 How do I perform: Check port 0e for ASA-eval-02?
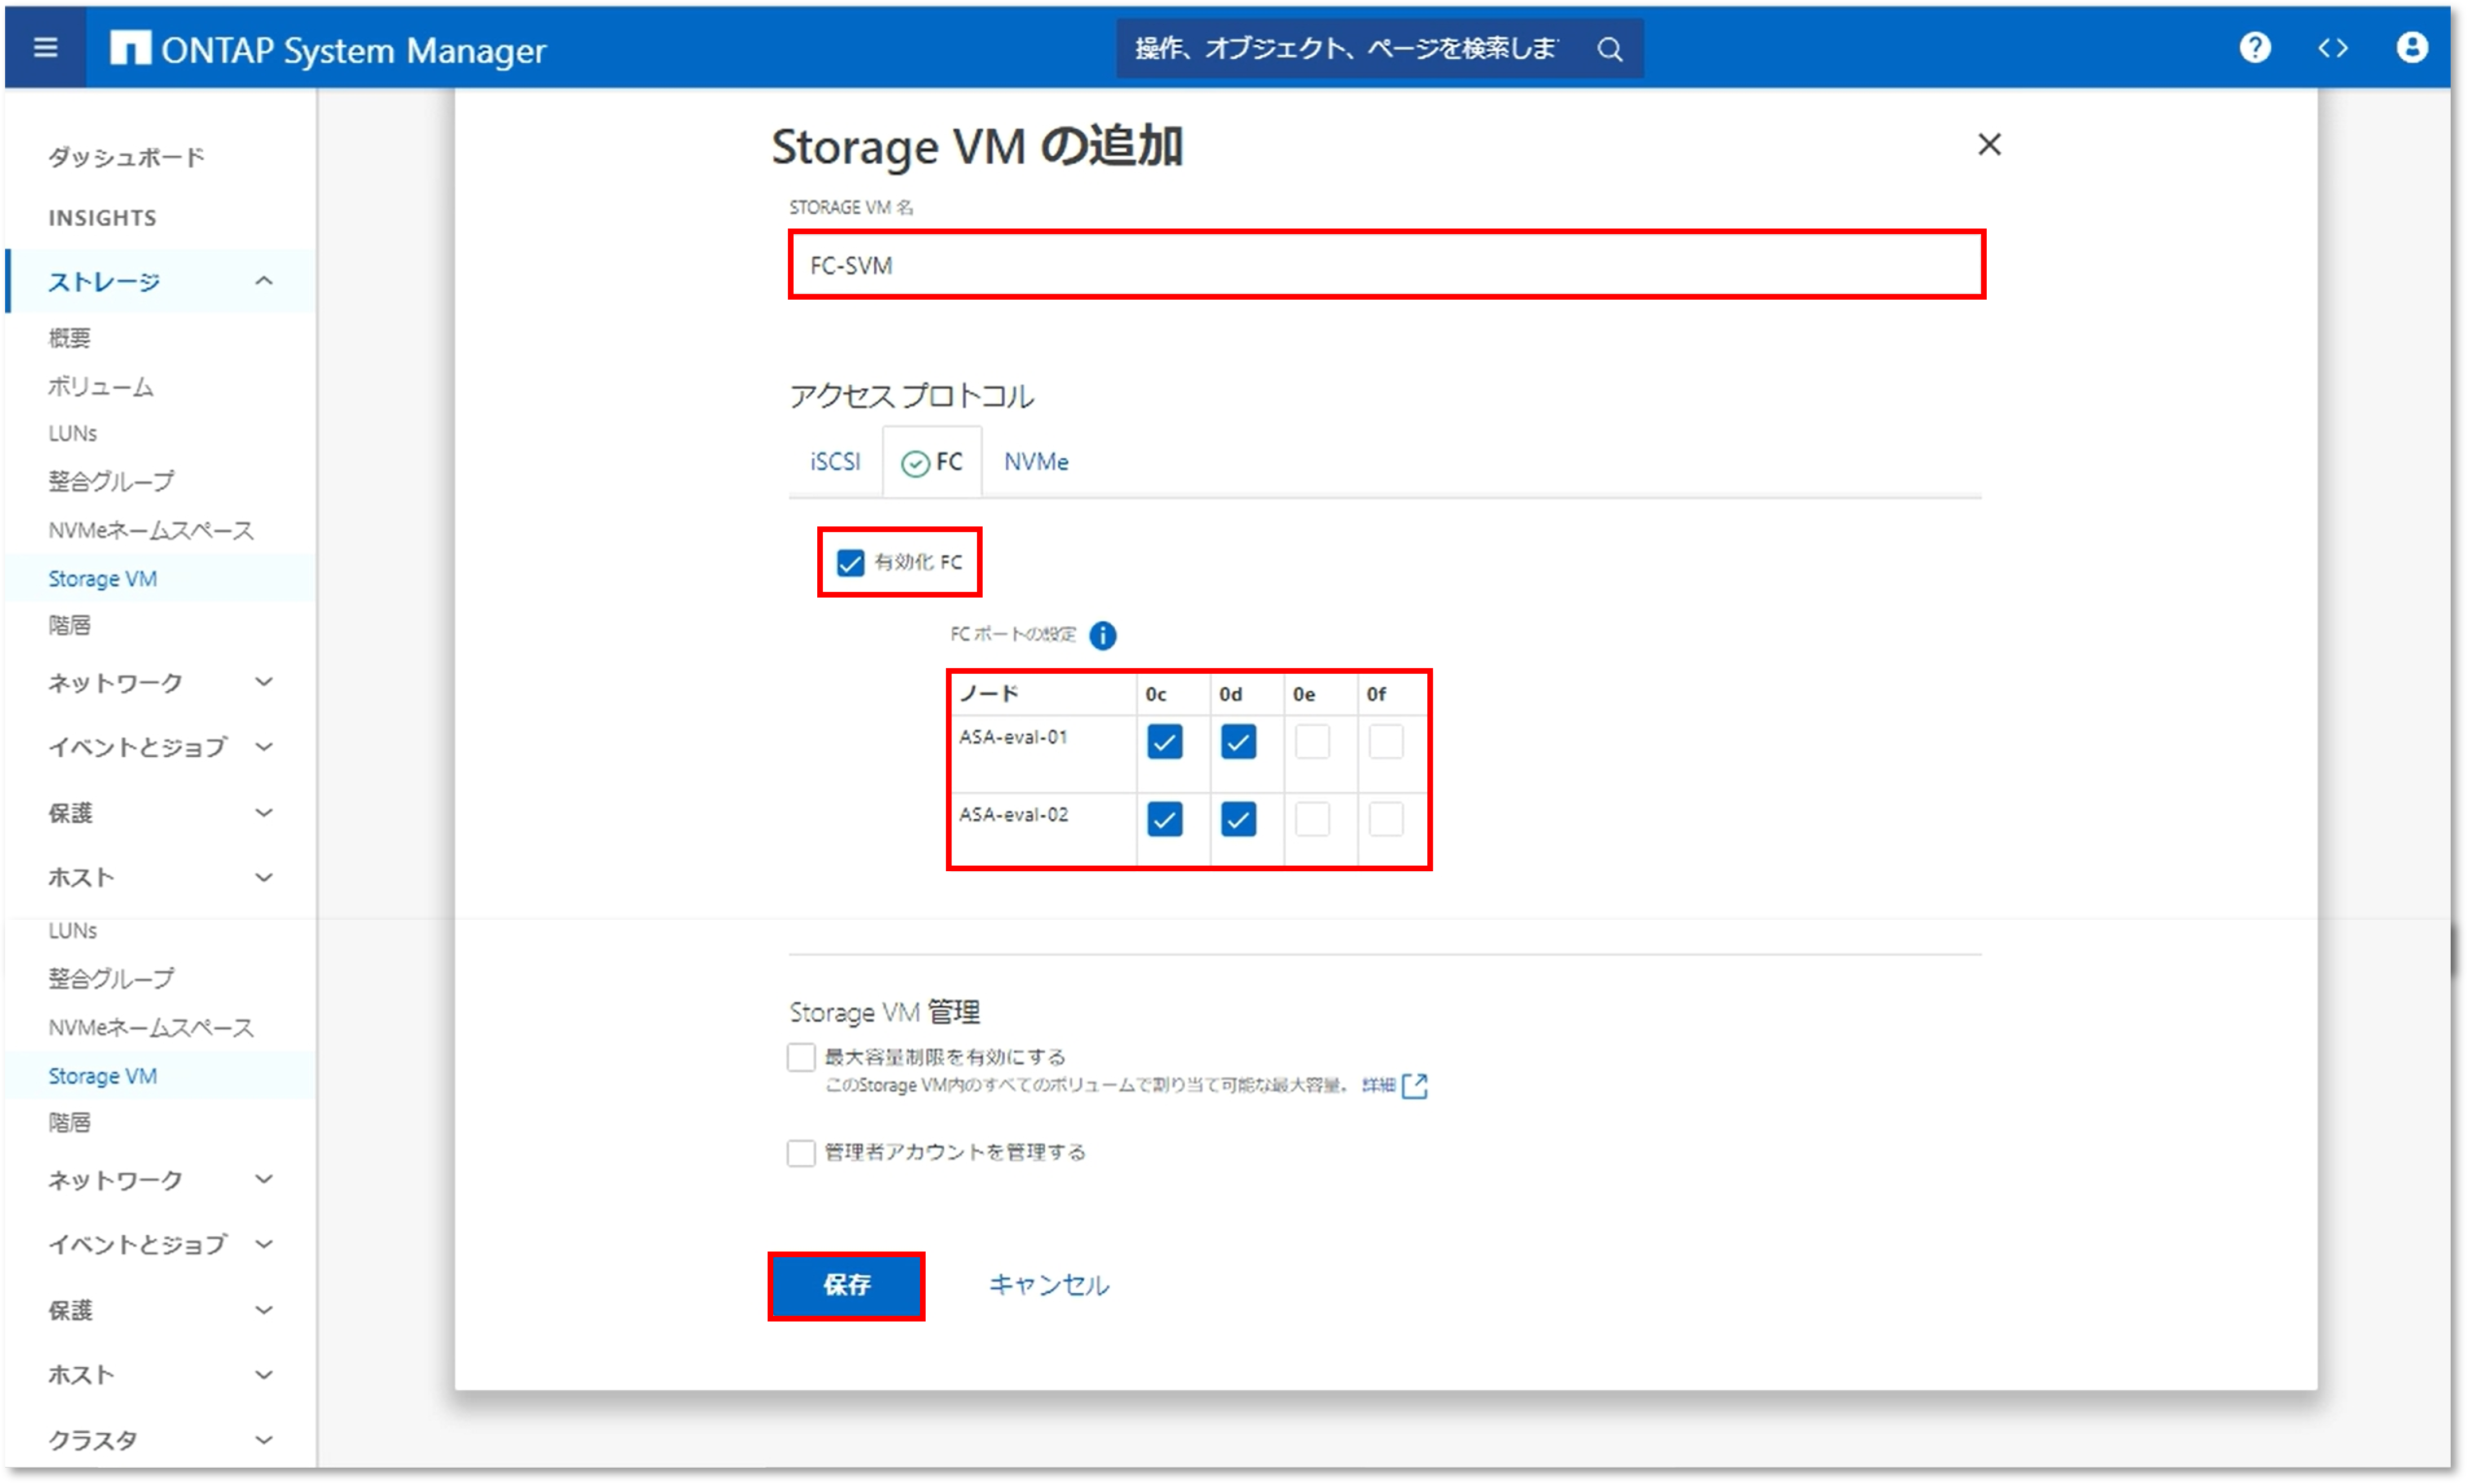pos(1311,819)
